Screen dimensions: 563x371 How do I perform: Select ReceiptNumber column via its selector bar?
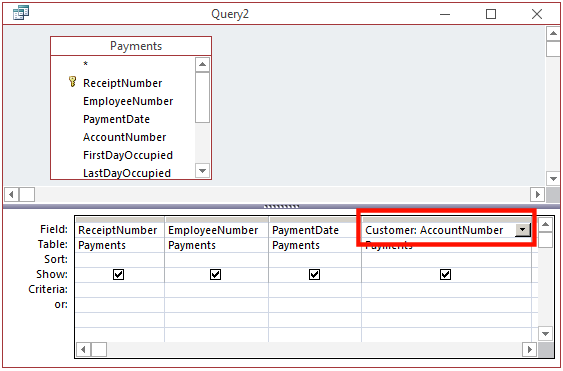click(120, 219)
